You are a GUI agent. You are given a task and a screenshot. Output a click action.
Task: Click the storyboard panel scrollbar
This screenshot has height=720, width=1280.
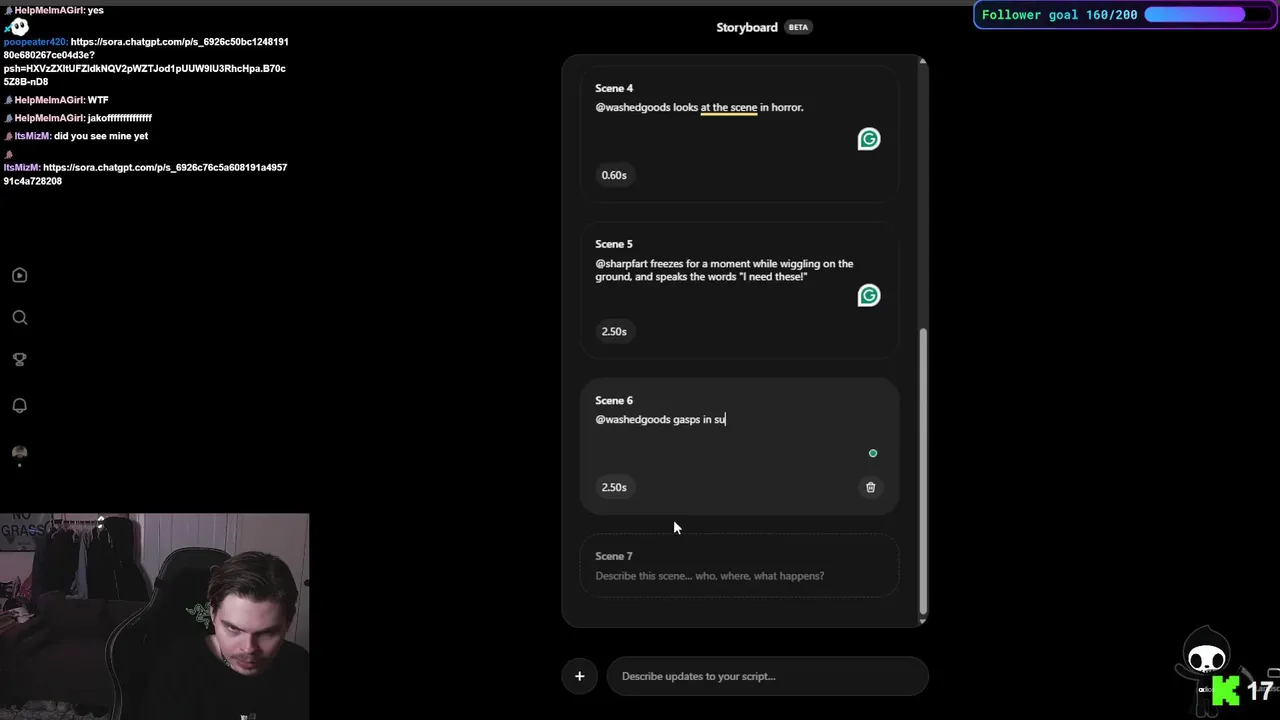pyautogui.click(x=923, y=470)
